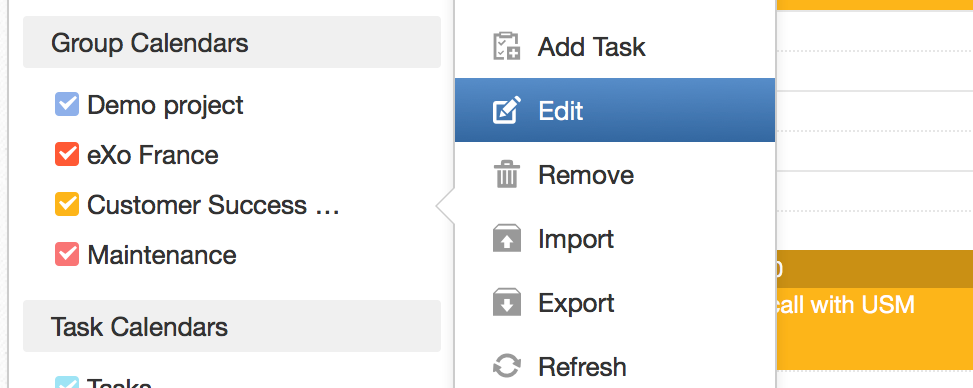Disable the Customer Success calendar checkbox

67,204
